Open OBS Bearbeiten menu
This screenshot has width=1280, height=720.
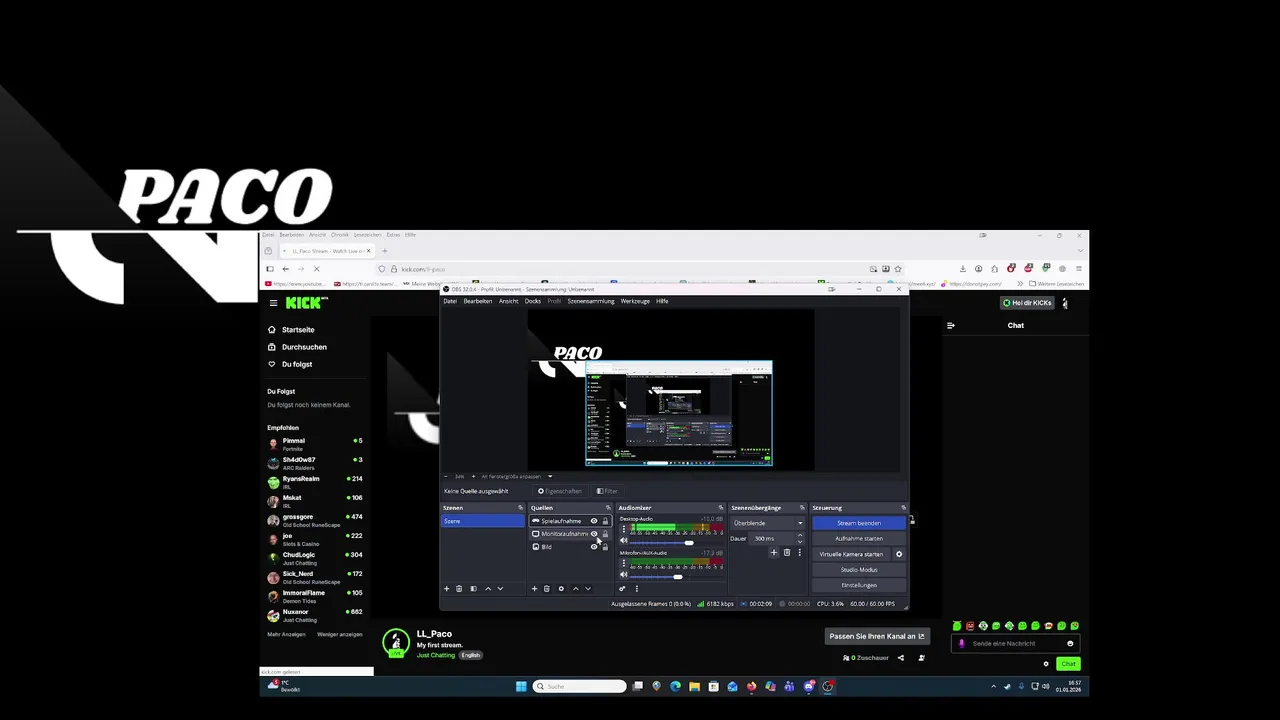pos(478,301)
